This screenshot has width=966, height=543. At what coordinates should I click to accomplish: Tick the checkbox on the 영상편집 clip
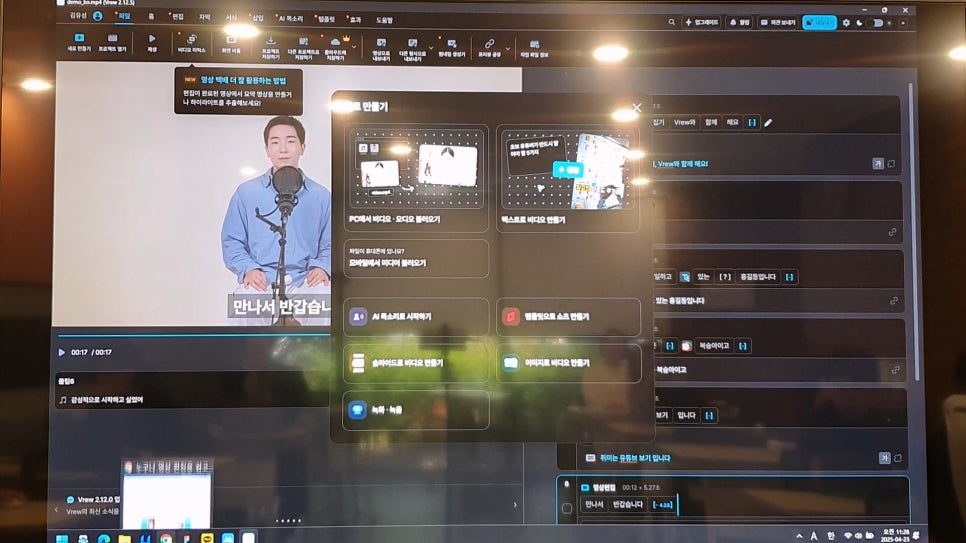click(567, 508)
